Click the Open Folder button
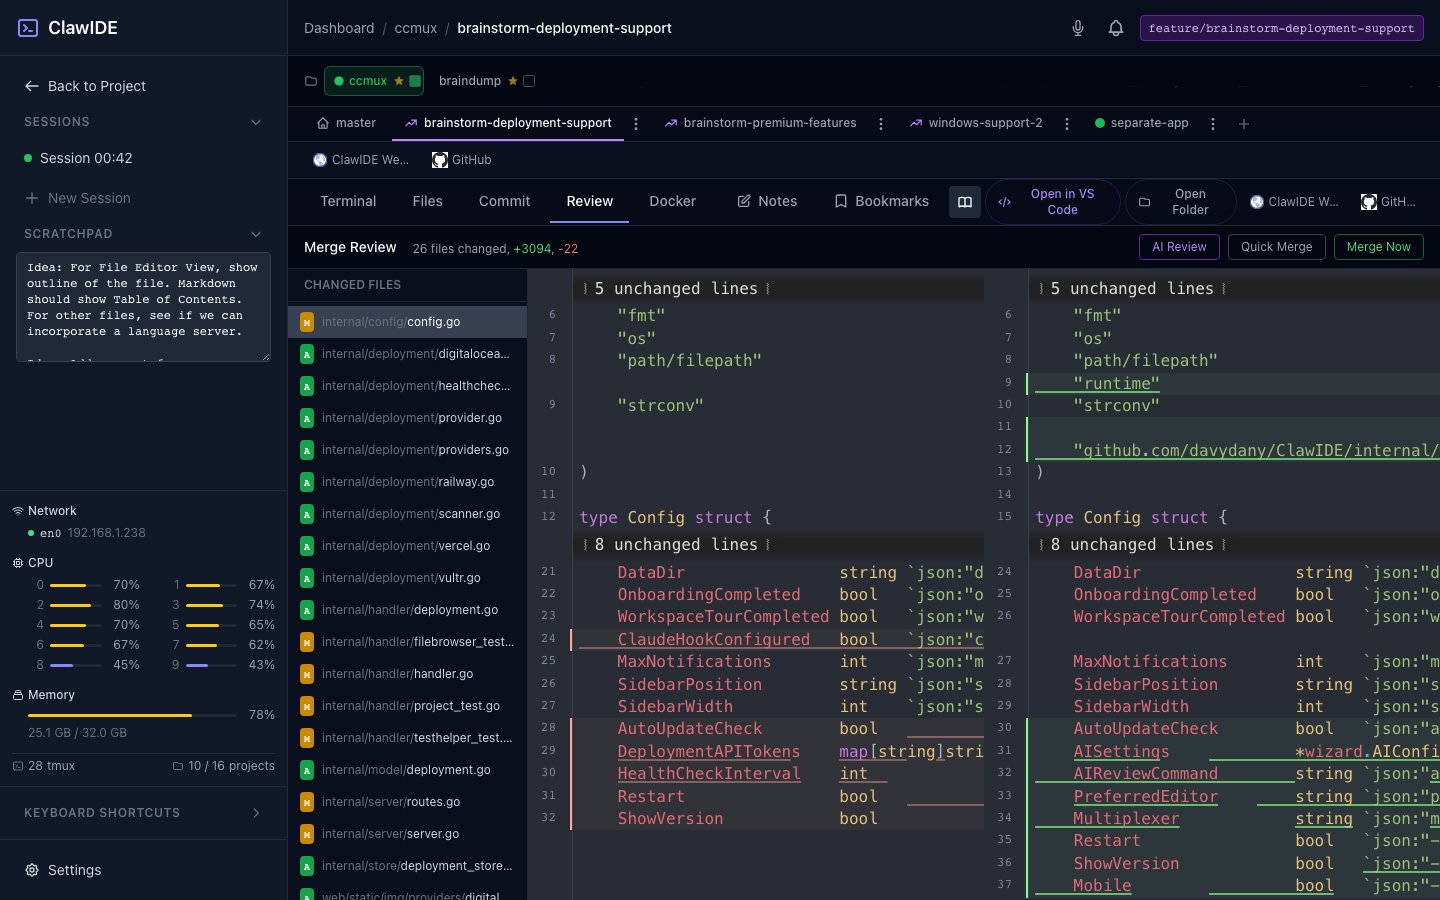The image size is (1440, 900). point(1180,202)
